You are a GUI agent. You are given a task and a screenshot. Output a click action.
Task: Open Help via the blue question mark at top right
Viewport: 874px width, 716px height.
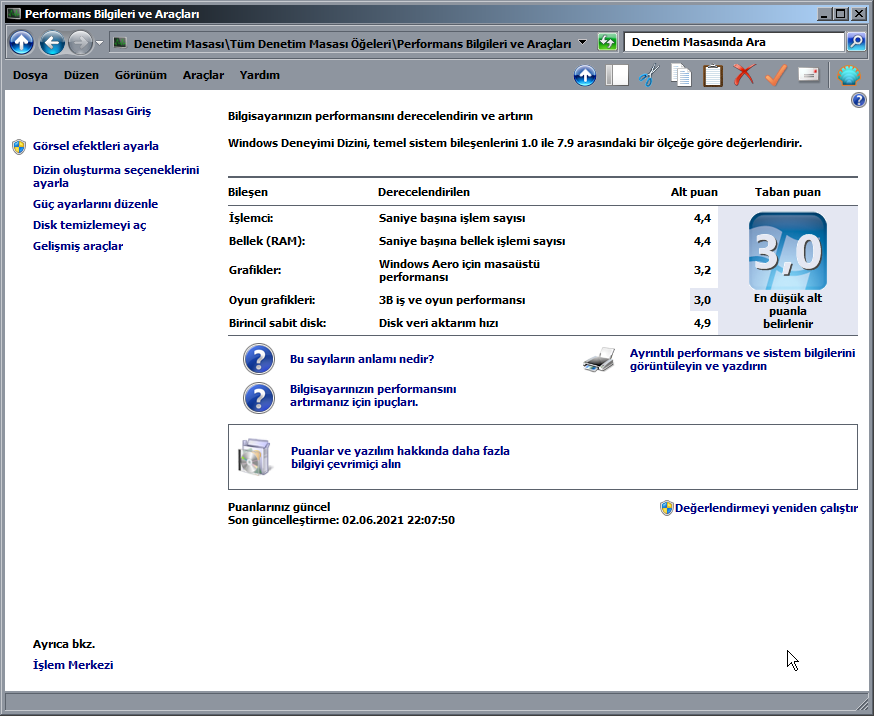tap(858, 100)
